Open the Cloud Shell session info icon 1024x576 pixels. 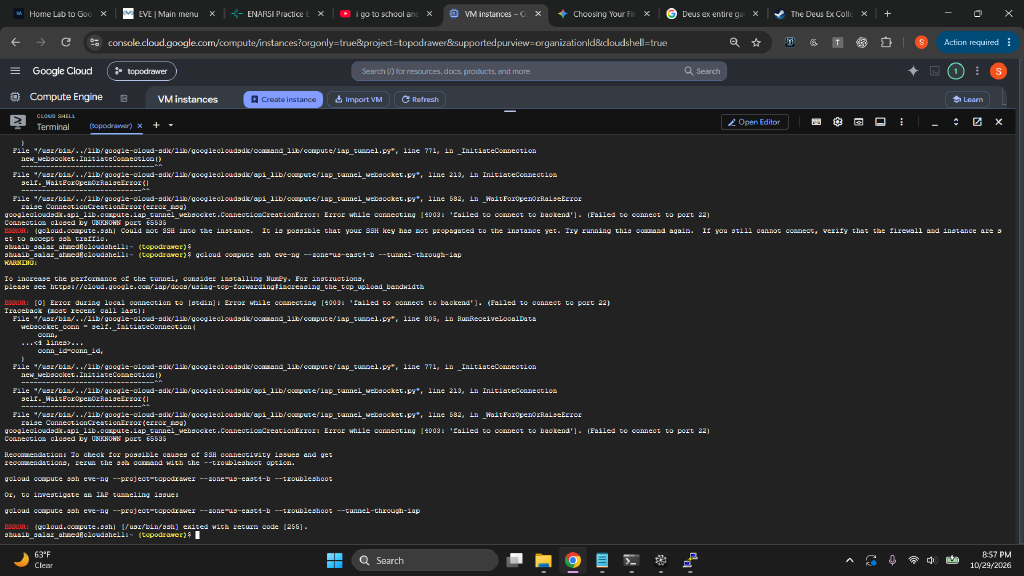click(880, 122)
